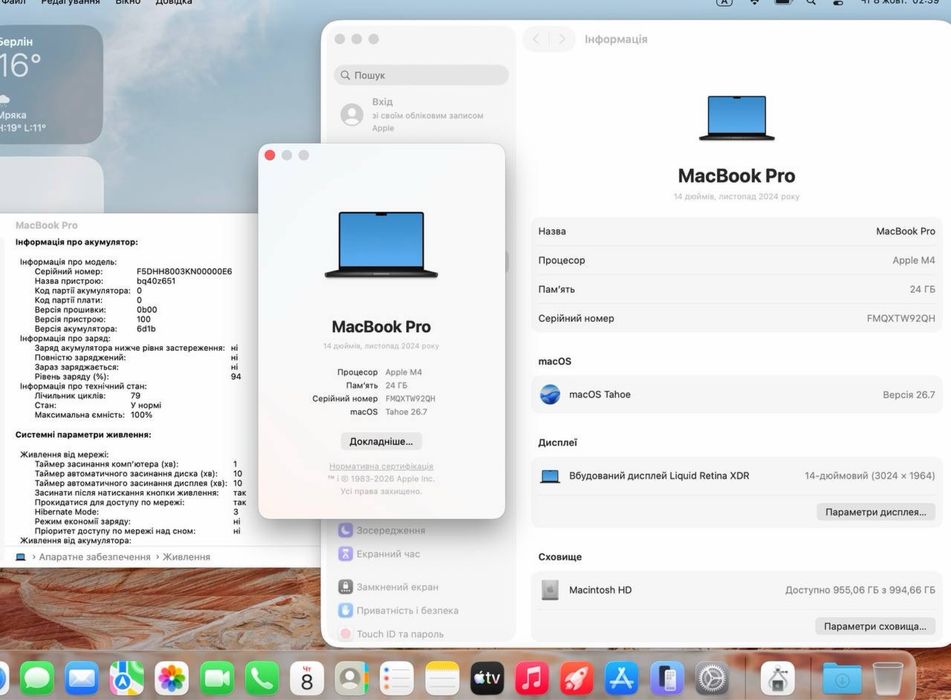Open Mail from the dock
The width and height of the screenshot is (951, 700).
tap(81, 678)
